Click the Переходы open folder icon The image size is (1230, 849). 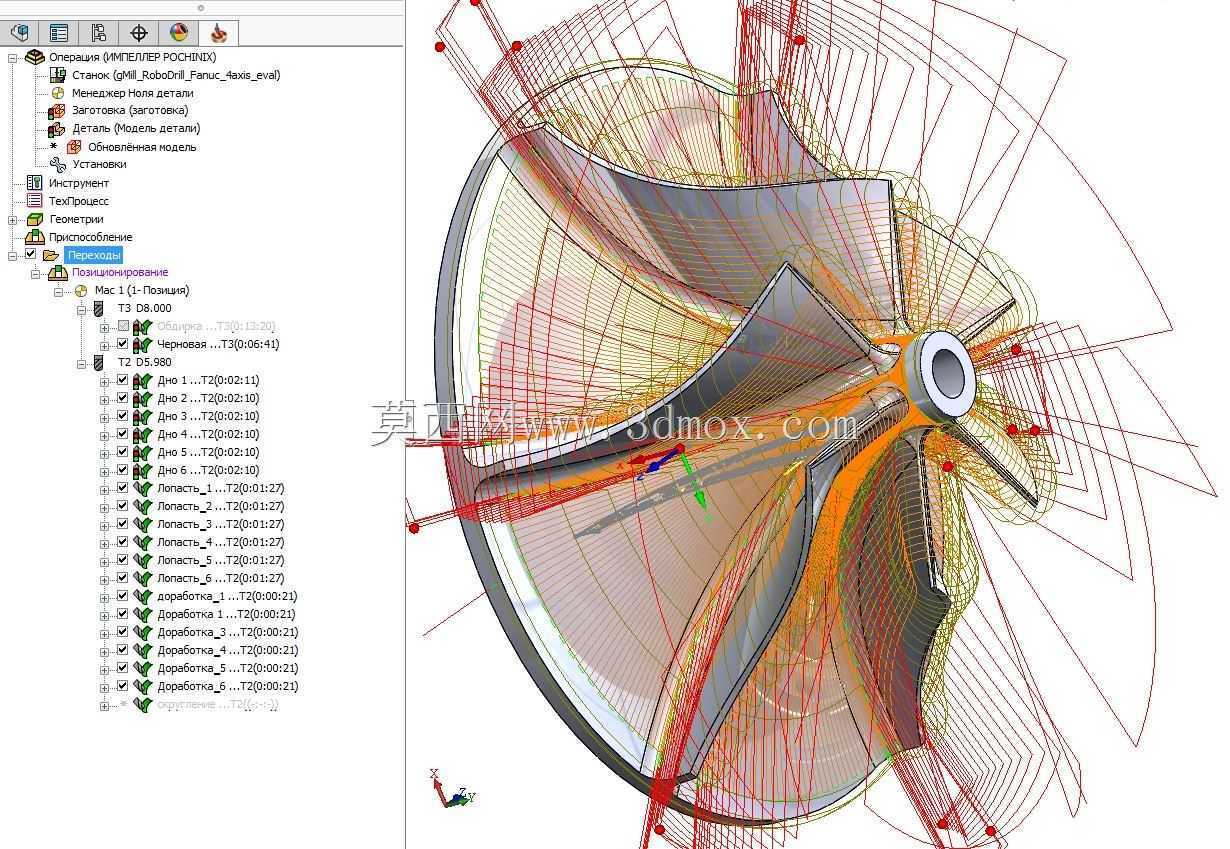click(x=51, y=255)
